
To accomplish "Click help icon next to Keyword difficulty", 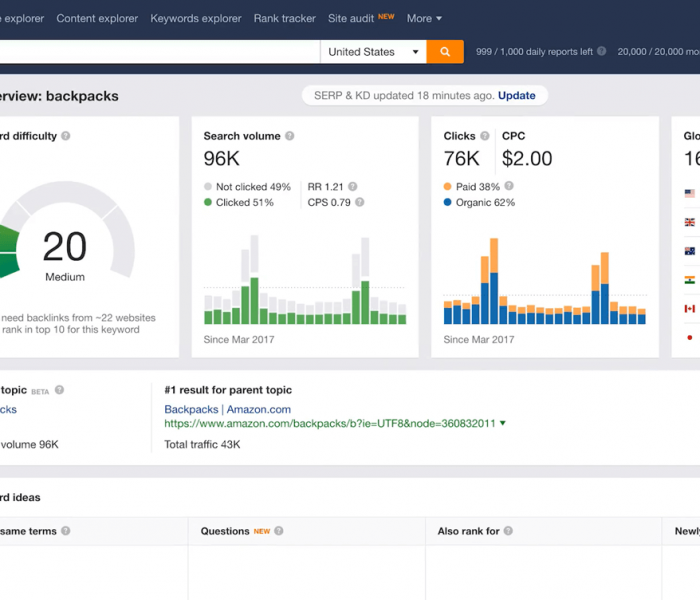I will tap(66, 136).
